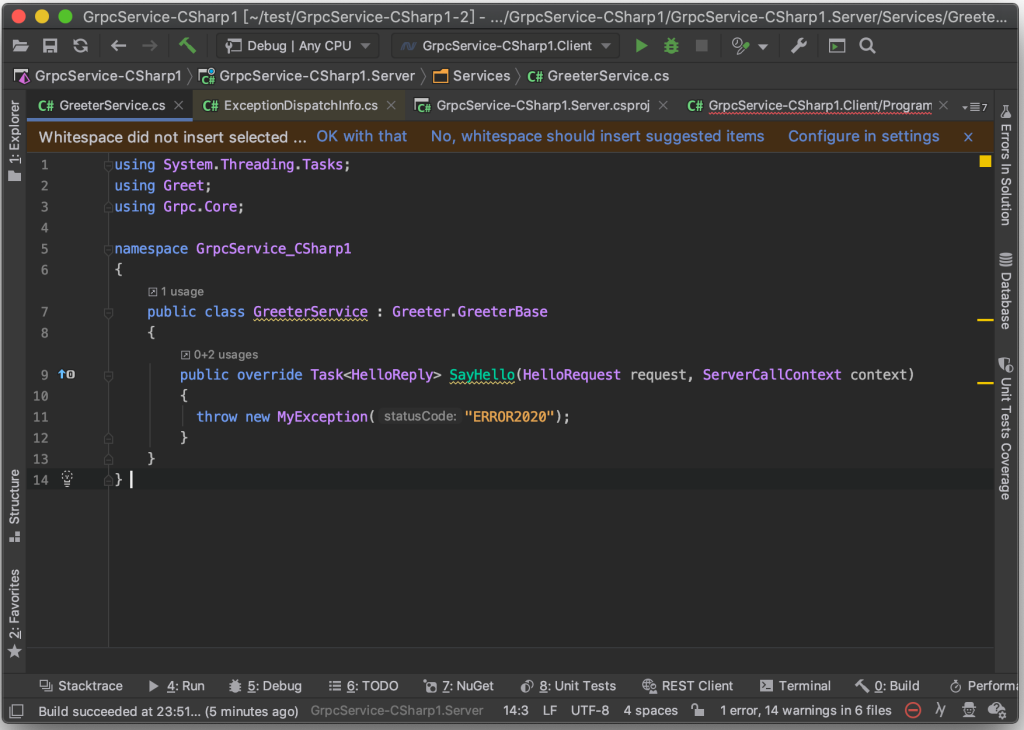This screenshot has width=1024, height=730.
Task: Click 'No, whitespace should insert suggested items'
Action: click(597, 136)
